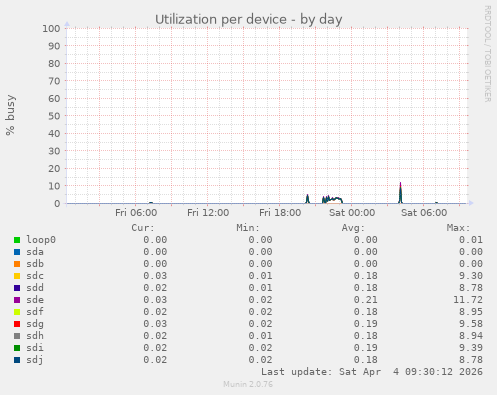Select the 'sdc' device label
Screen dimensions: 497x395
[x=35, y=276]
